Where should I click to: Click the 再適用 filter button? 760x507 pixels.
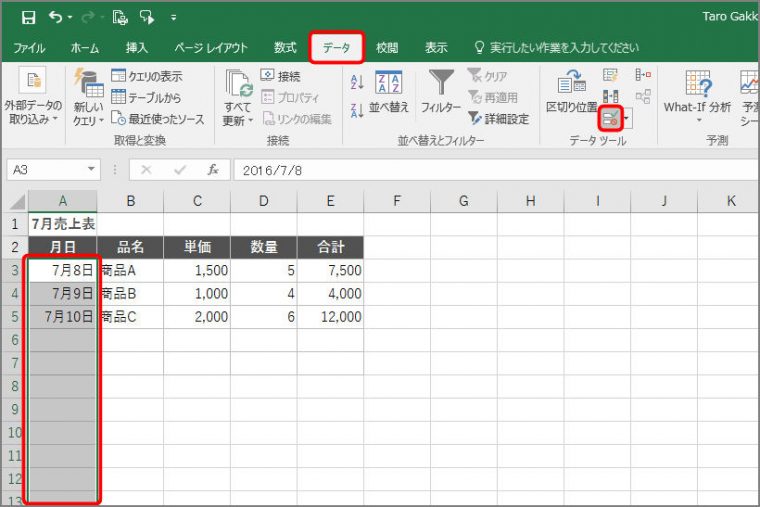tap(492, 97)
